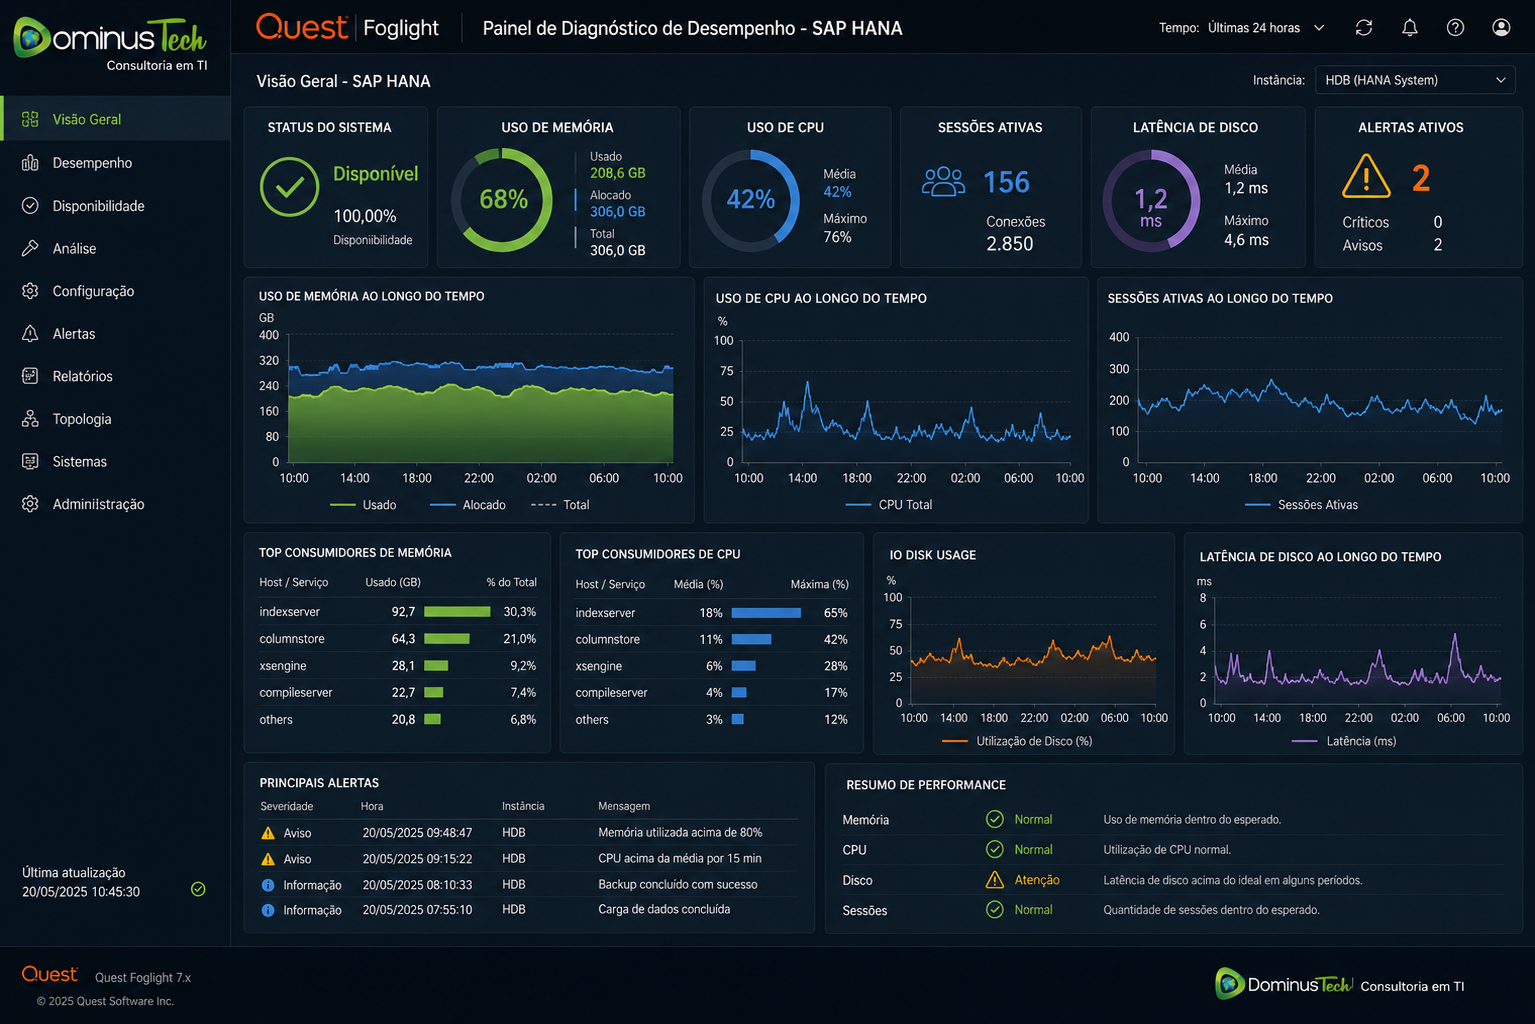This screenshot has width=1535, height=1024.
Task: Click the Relatórios report icon
Action: click(30, 376)
